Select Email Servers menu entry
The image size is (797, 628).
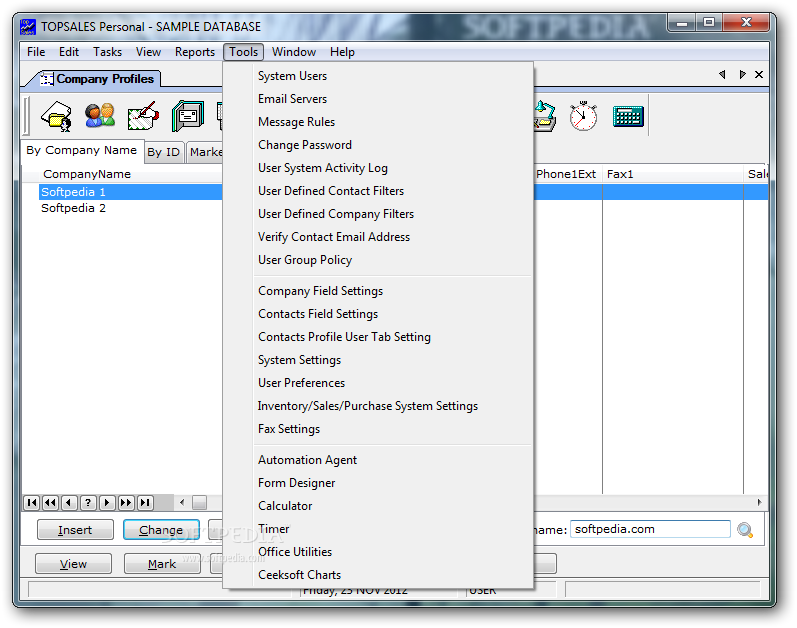coord(379,99)
